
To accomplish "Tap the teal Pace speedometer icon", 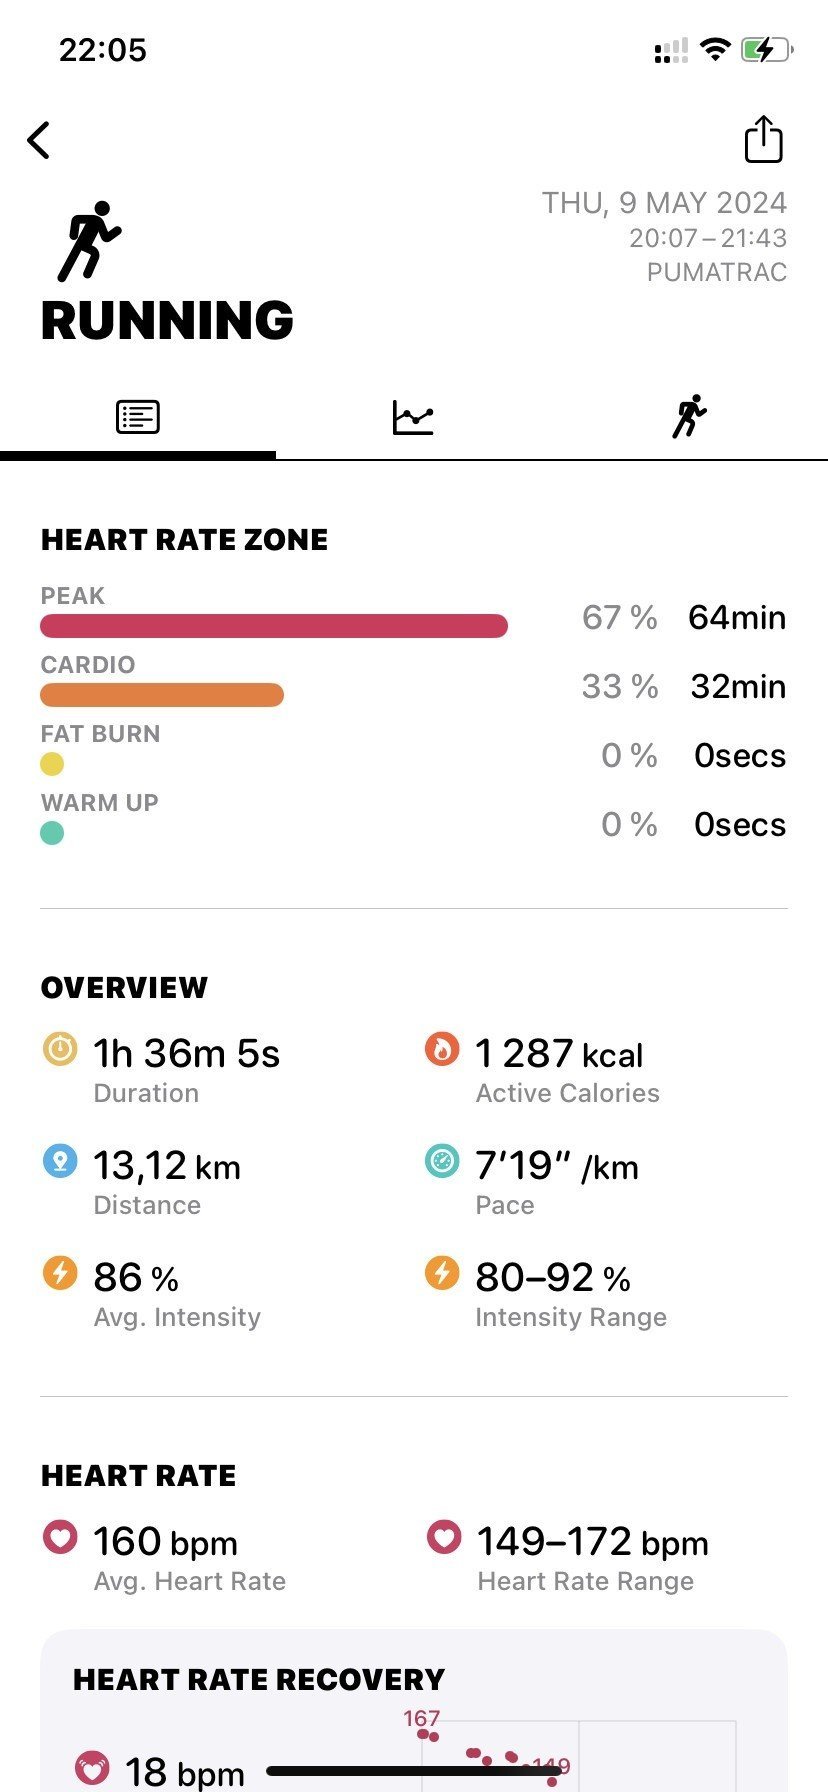I will click(442, 1161).
